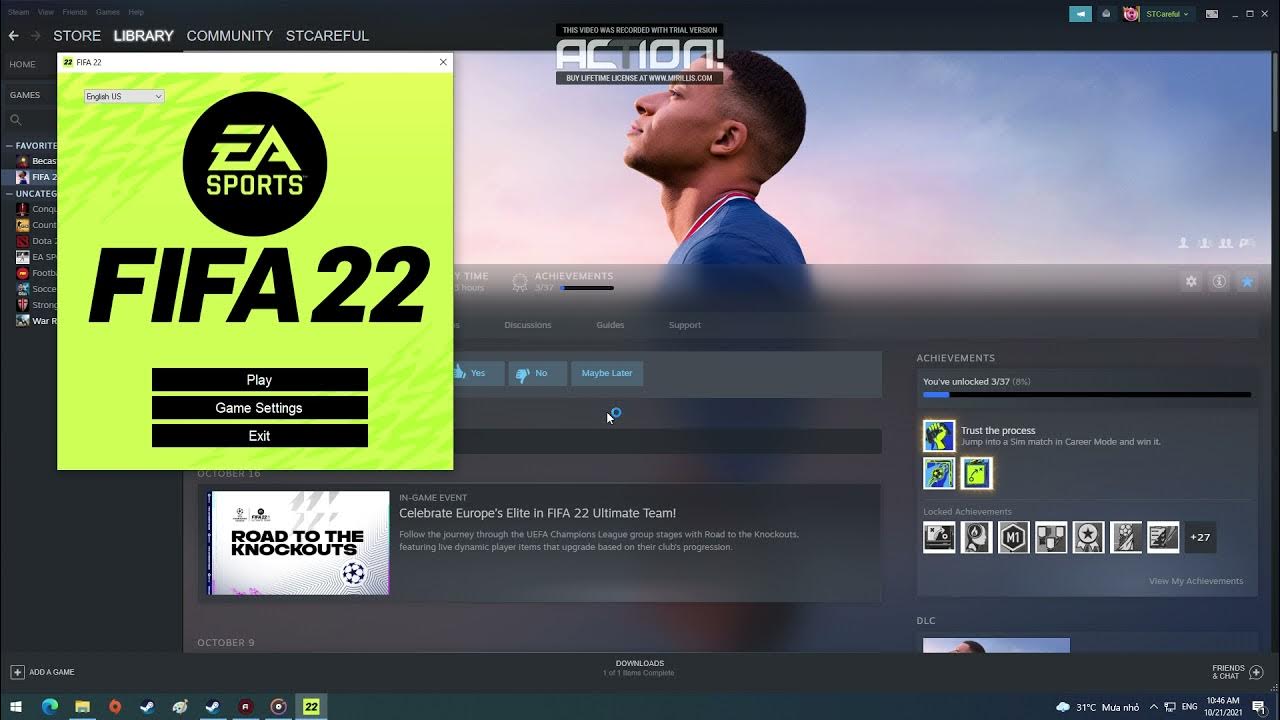Click the Play button in FIFA 22 launcher
1280x720 pixels.
click(x=259, y=380)
